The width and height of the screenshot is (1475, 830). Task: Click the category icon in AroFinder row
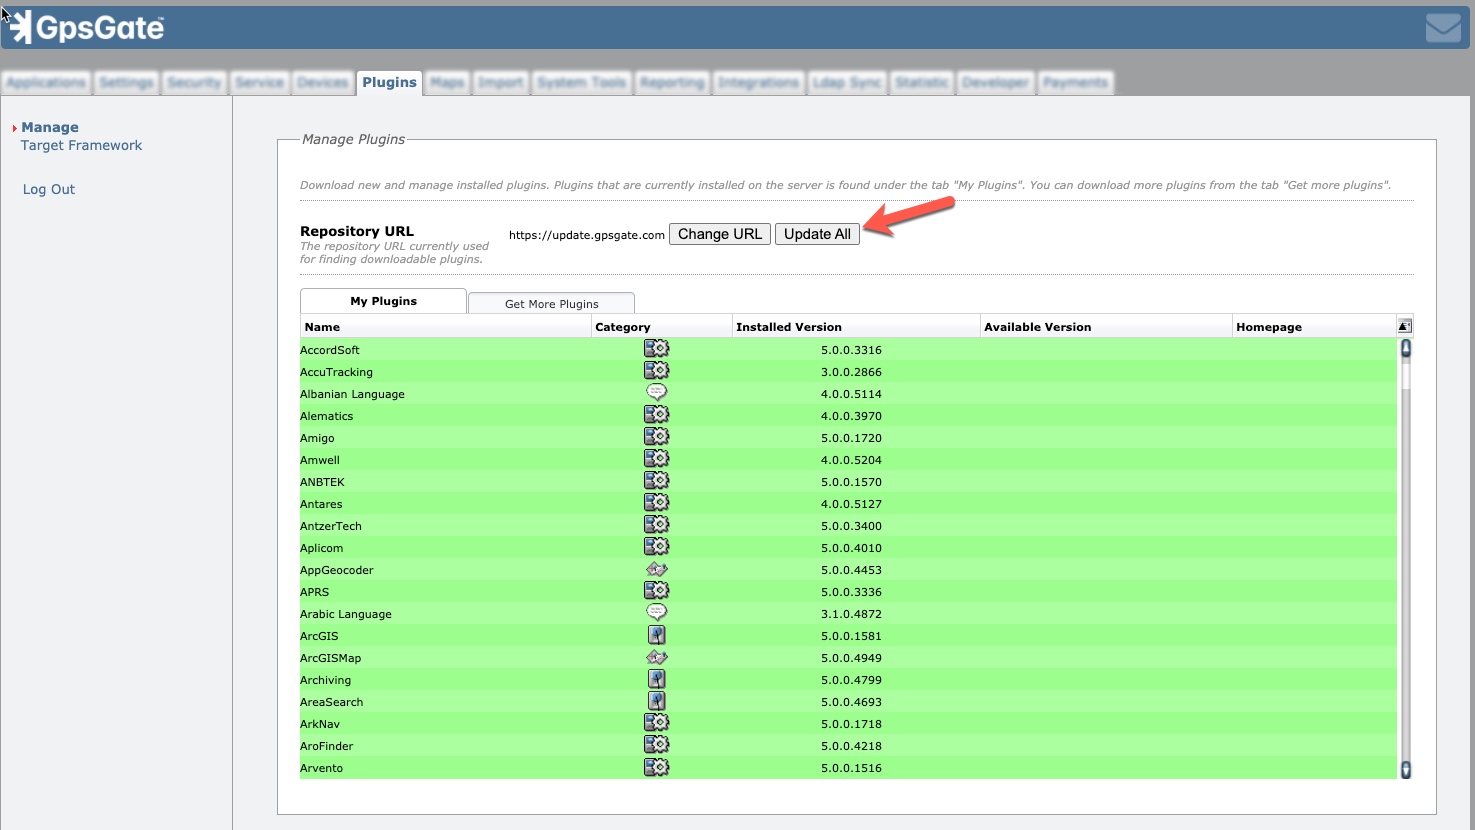point(656,745)
